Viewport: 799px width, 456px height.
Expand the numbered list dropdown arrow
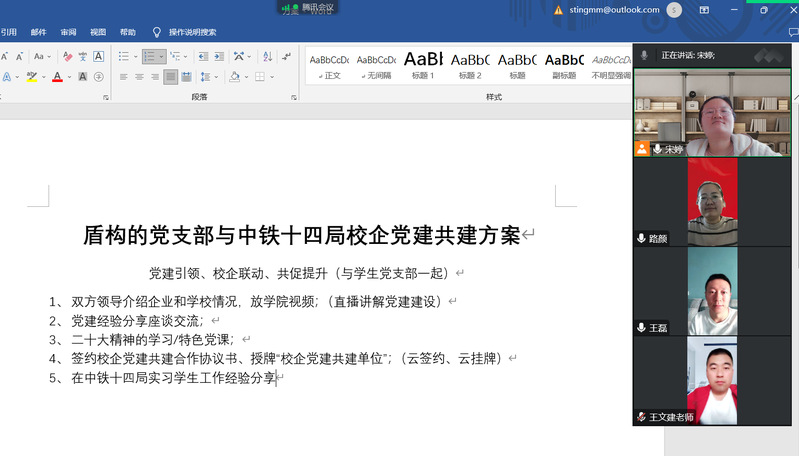pos(161,56)
